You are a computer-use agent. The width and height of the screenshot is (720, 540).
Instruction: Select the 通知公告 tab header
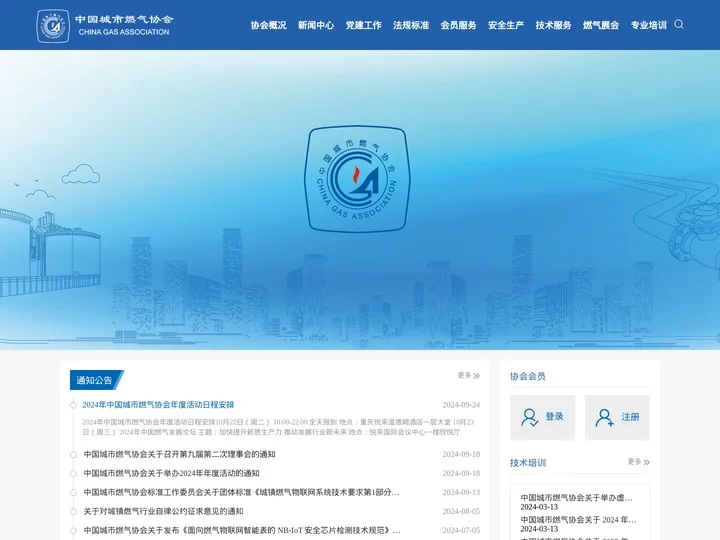[x=96, y=380]
